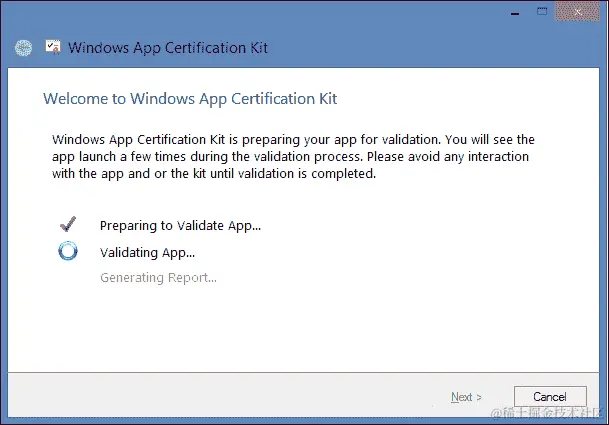Maximize the Certification Kit window
Image resolution: width=609 pixels, height=425 pixels.
point(542,12)
